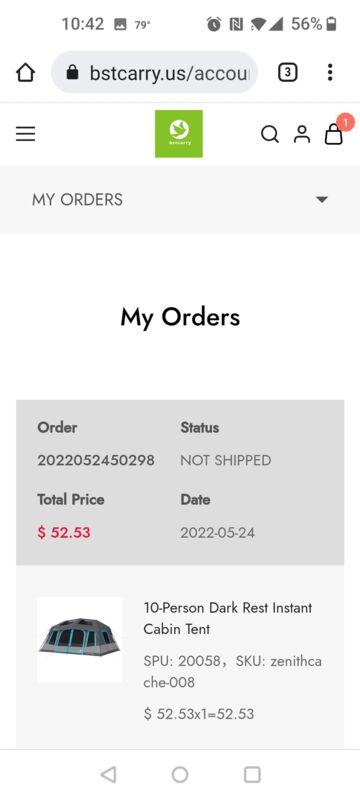Tap the browser home icon
Screen dimensions: 360x800
click(x=25, y=73)
